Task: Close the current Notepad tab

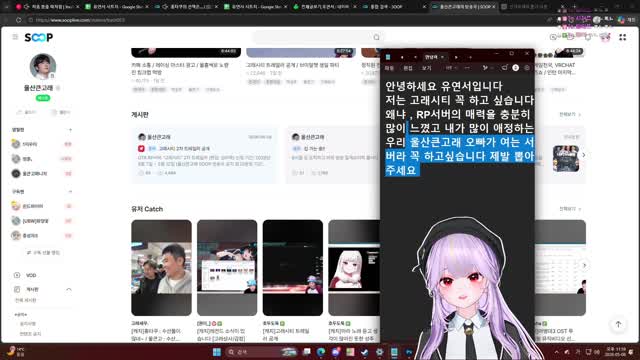Action: [442, 57]
